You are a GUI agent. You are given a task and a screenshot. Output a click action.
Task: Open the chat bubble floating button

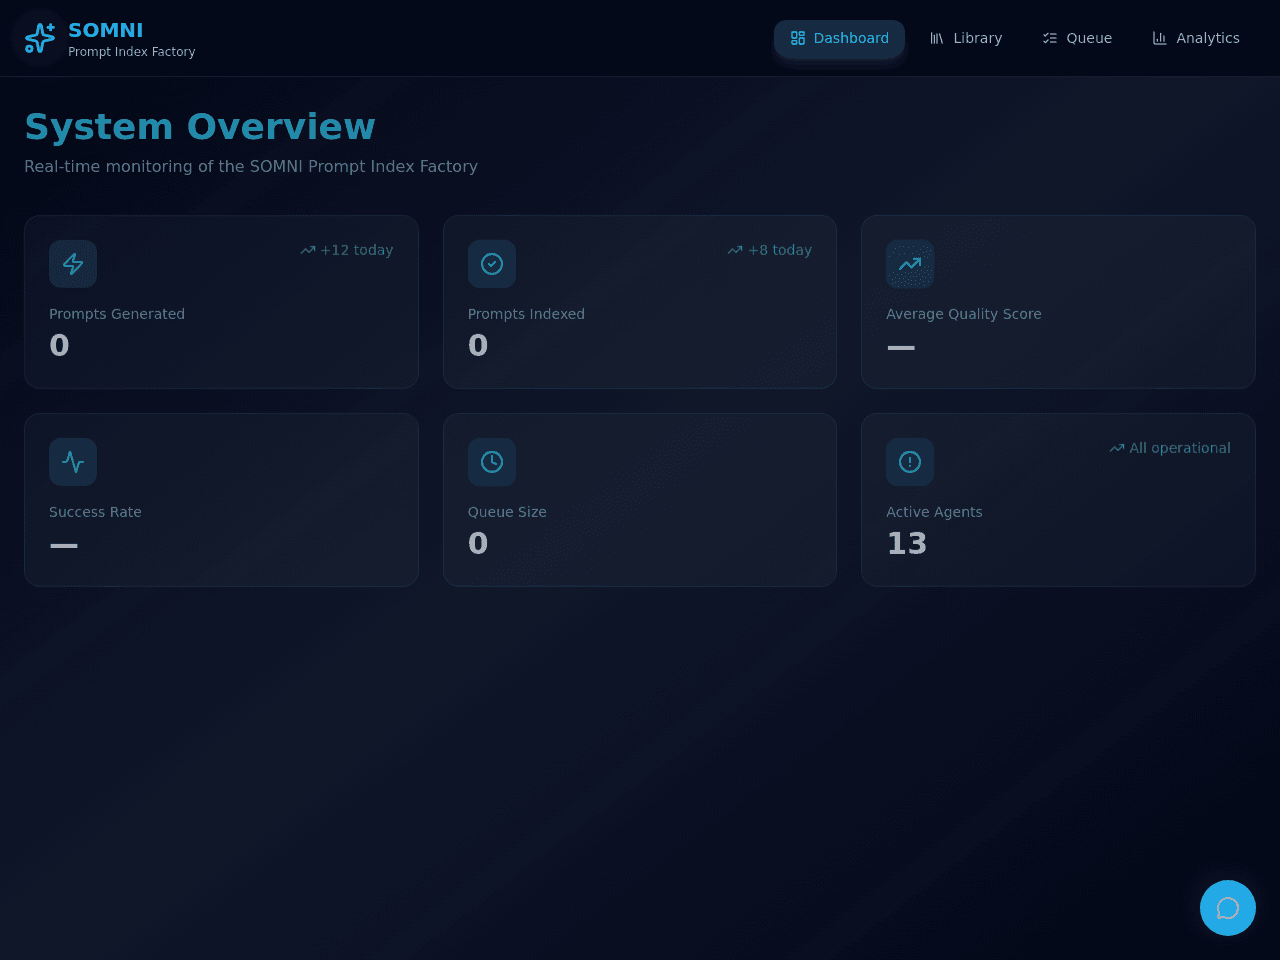pos(1228,908)
